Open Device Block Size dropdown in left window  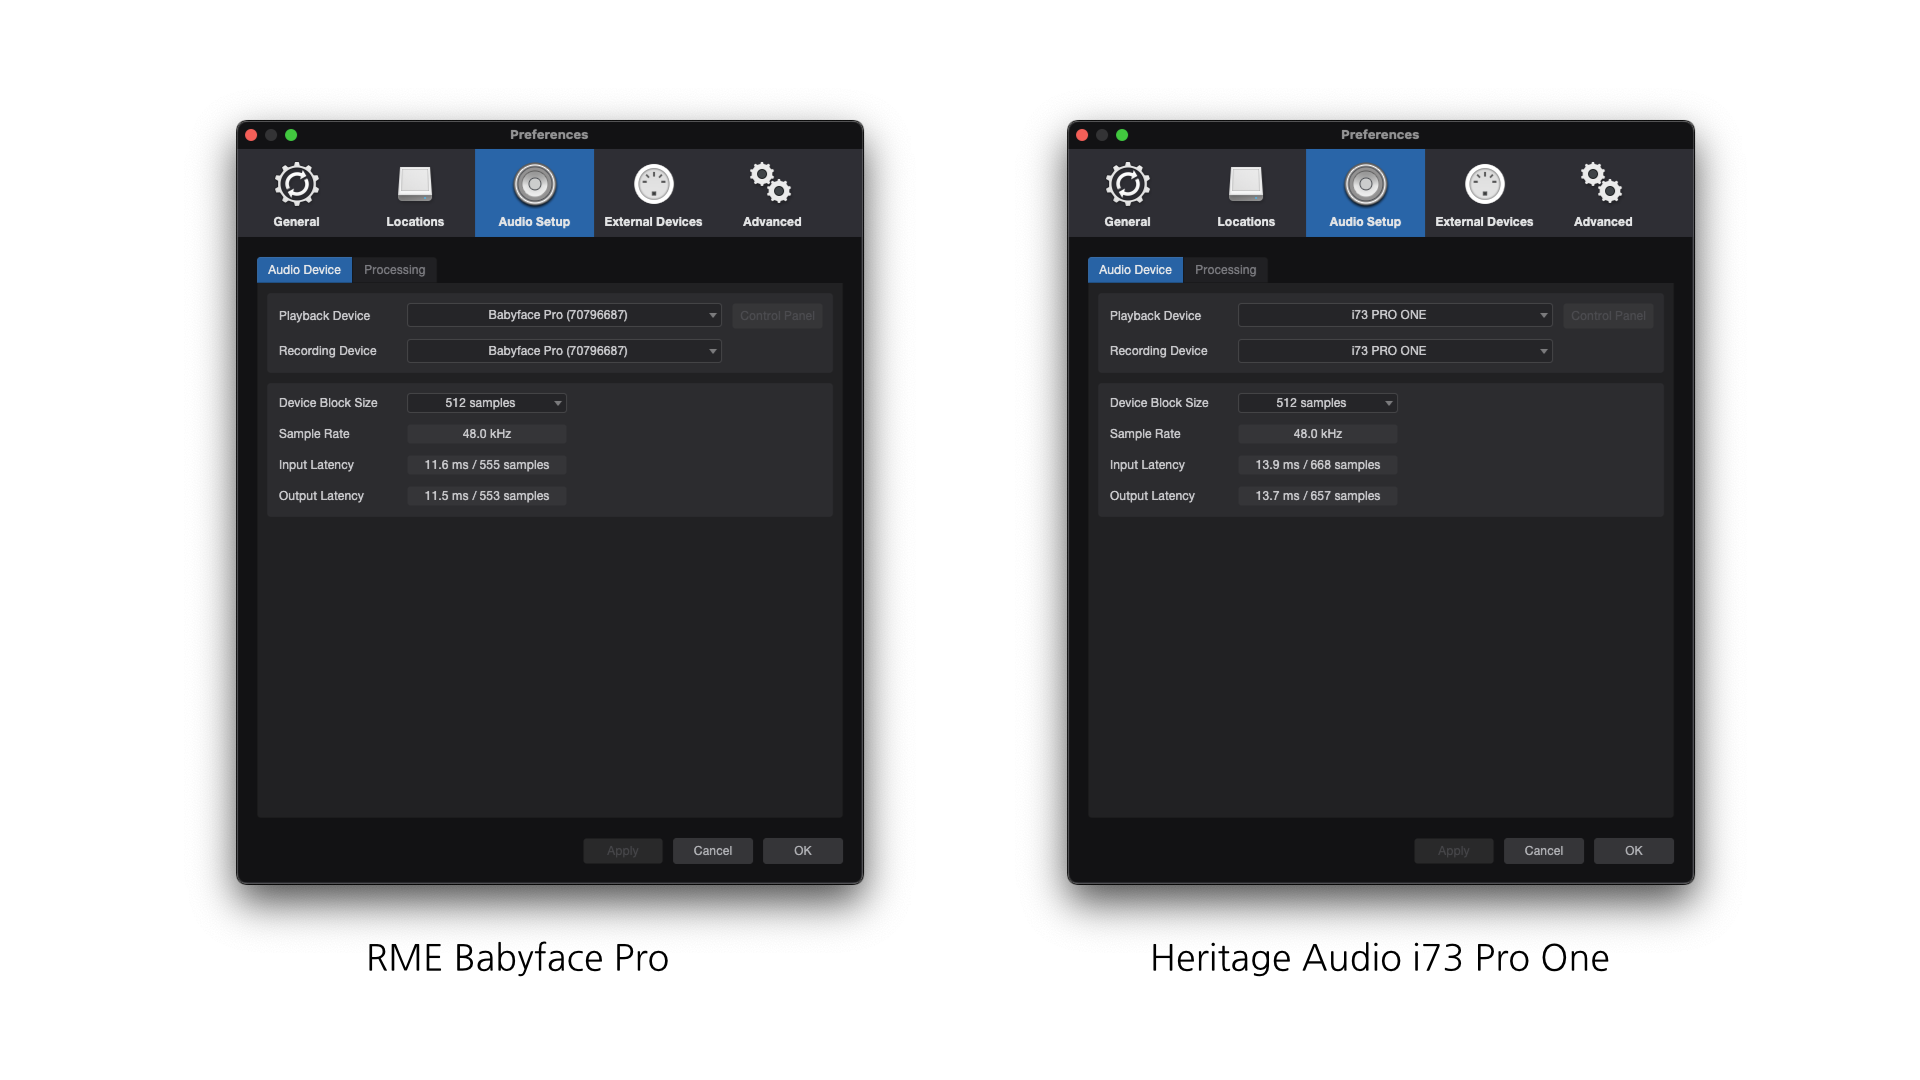tap(487, 403)
